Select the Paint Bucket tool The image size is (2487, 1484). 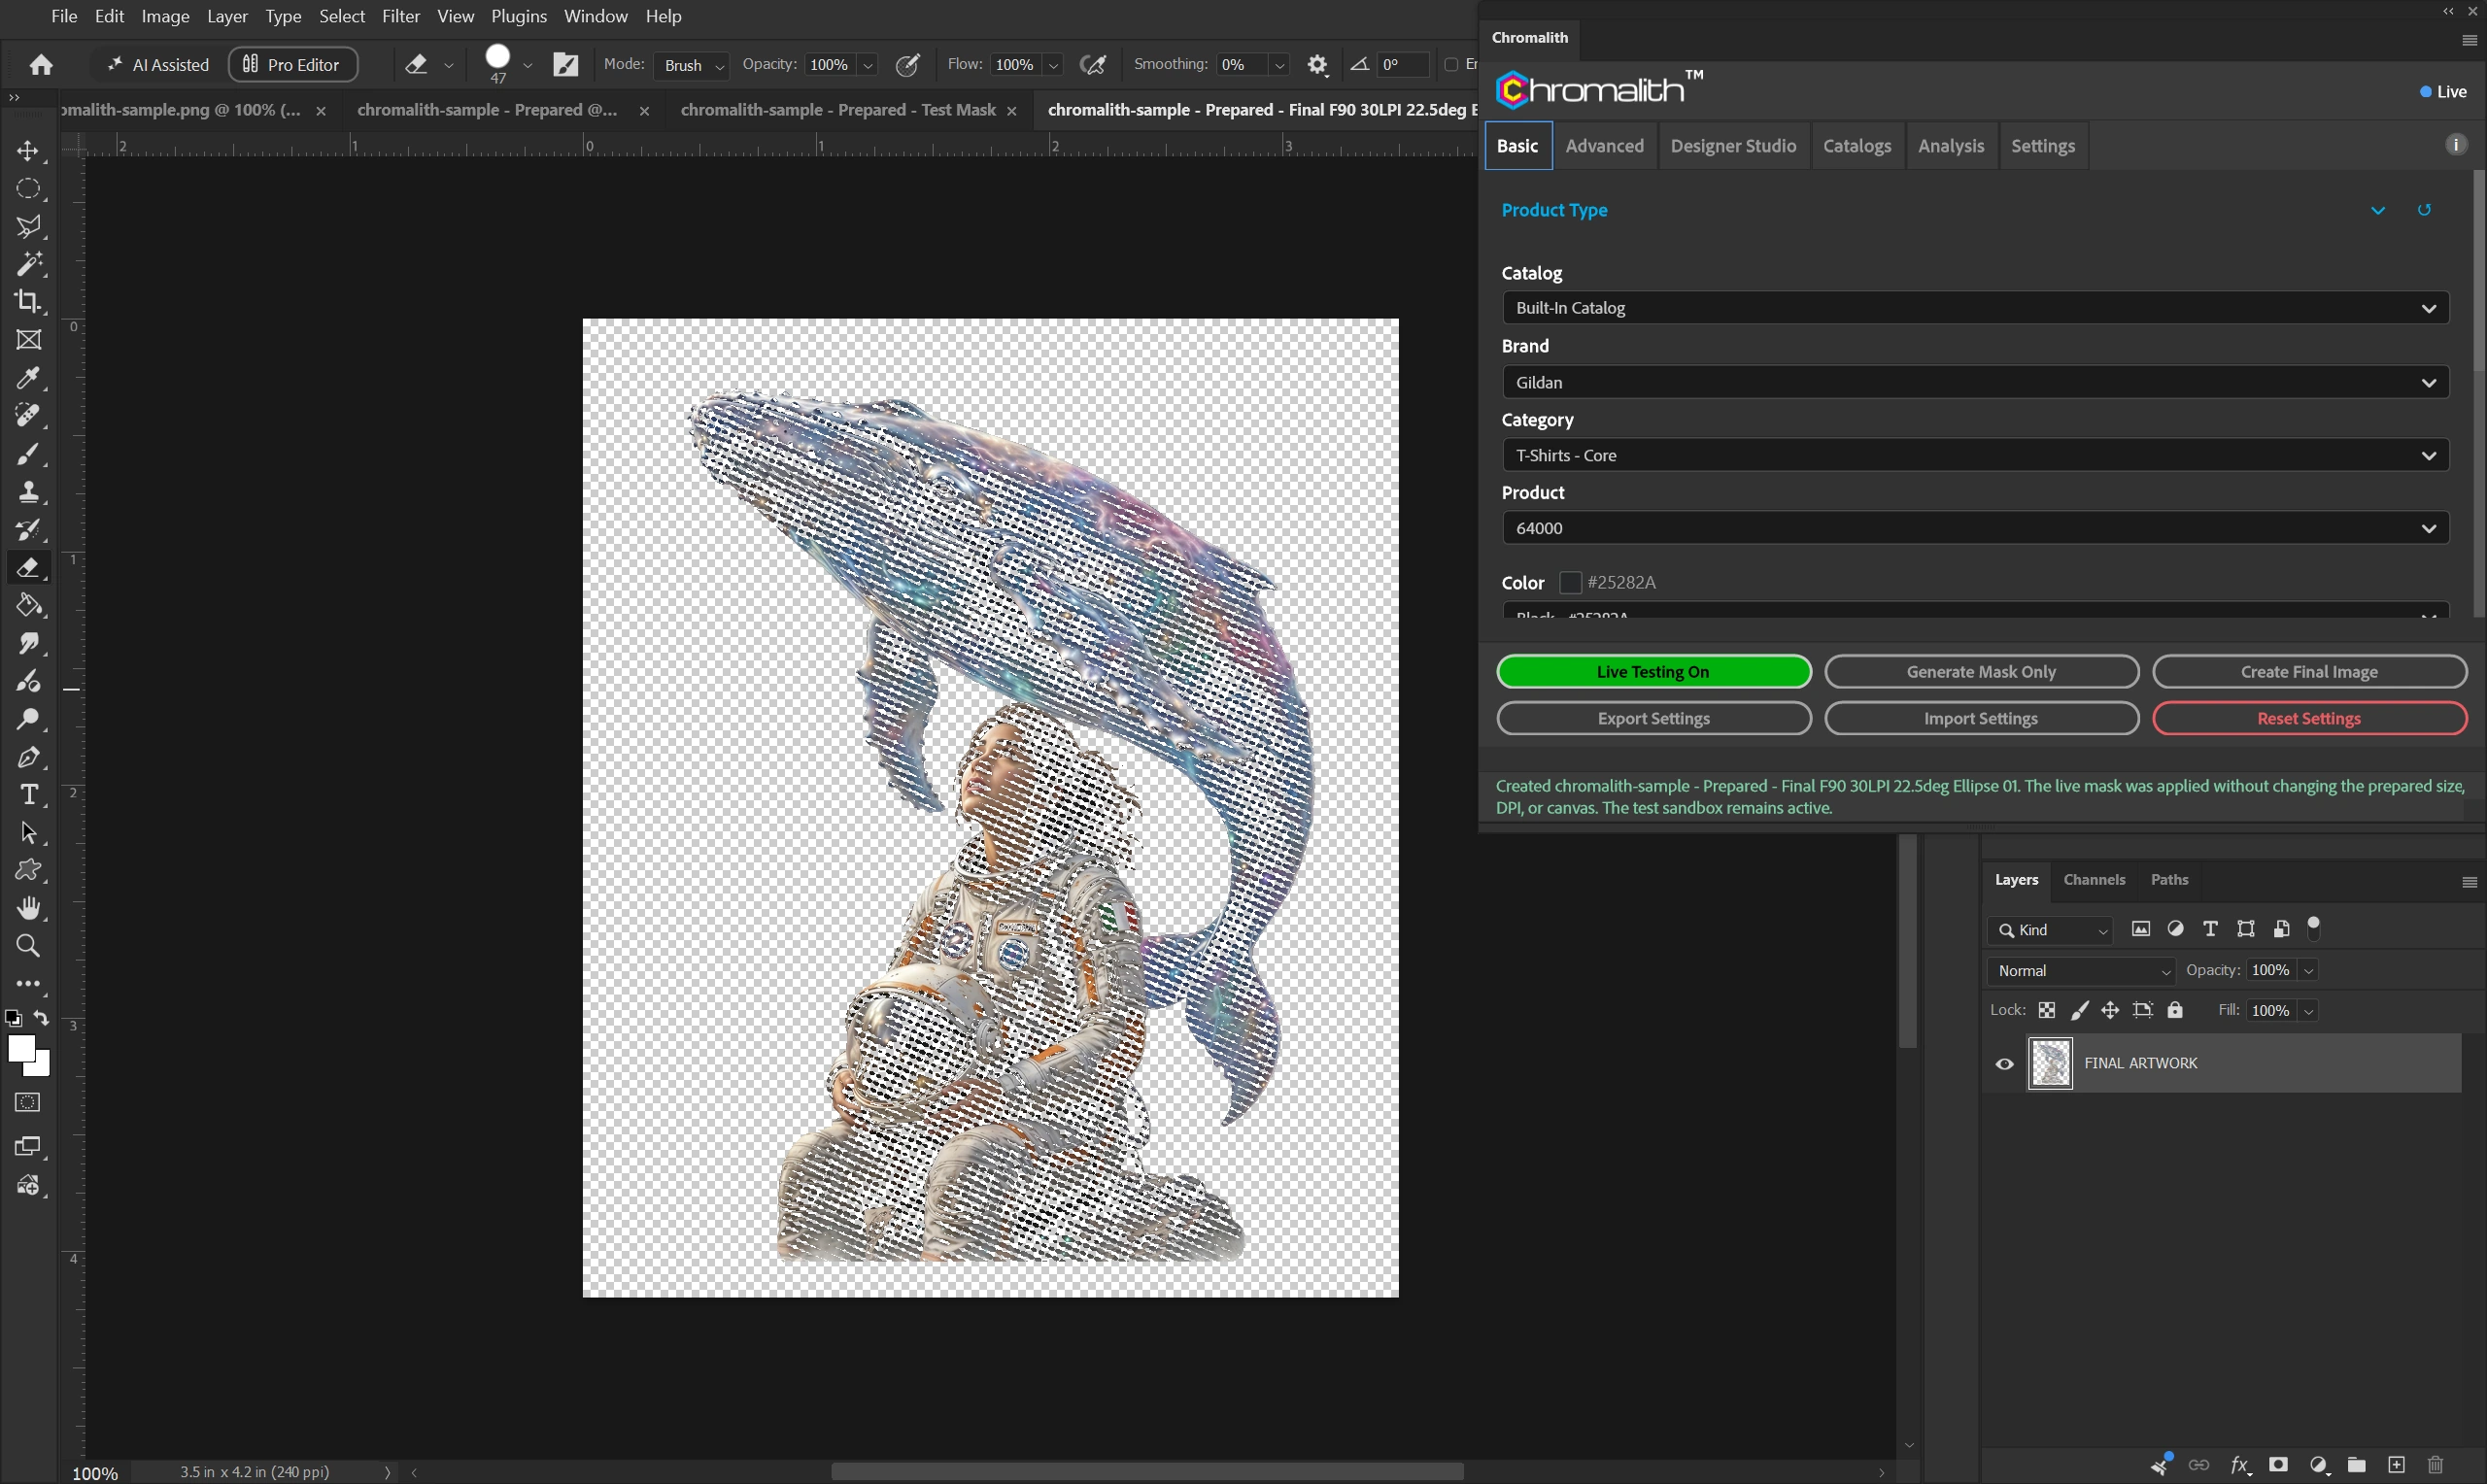coord(28,606)
